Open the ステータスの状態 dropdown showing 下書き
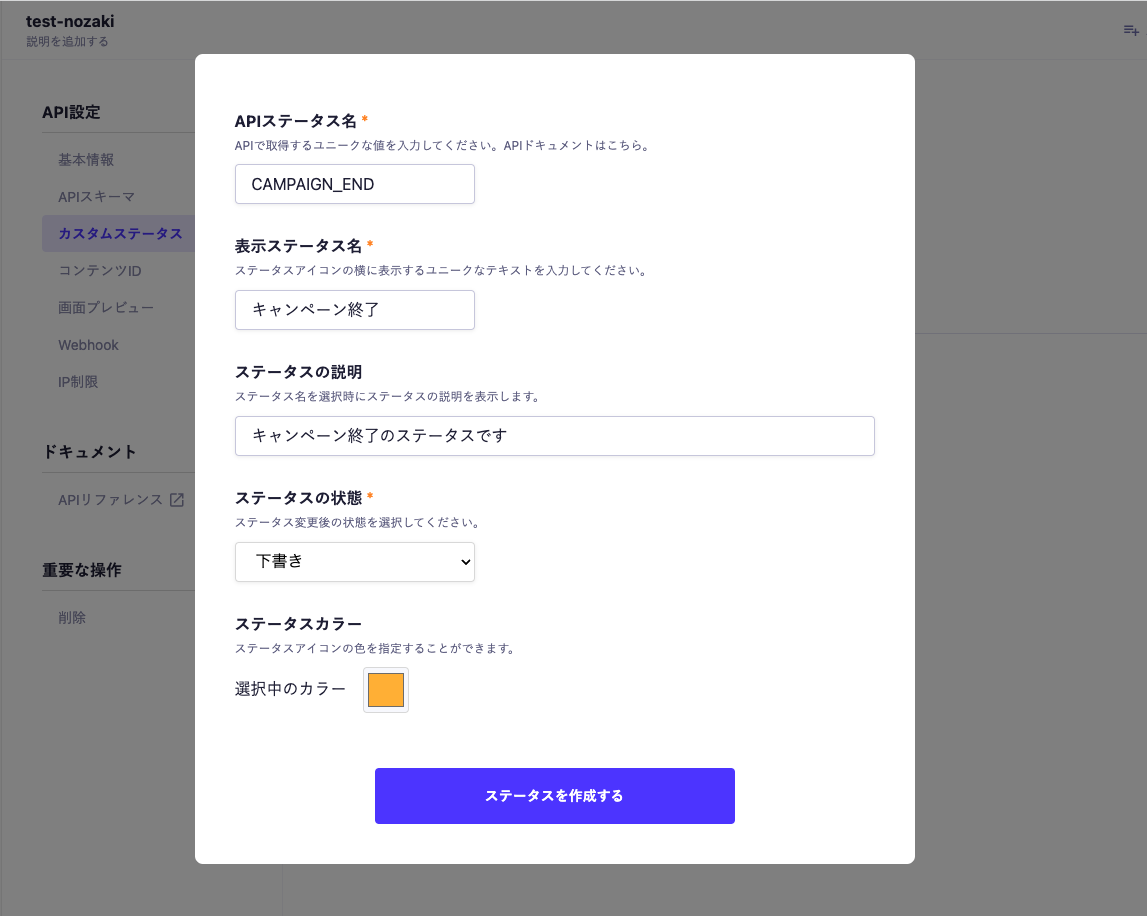This screenshot has height=916, width=1147. point(354,562)
